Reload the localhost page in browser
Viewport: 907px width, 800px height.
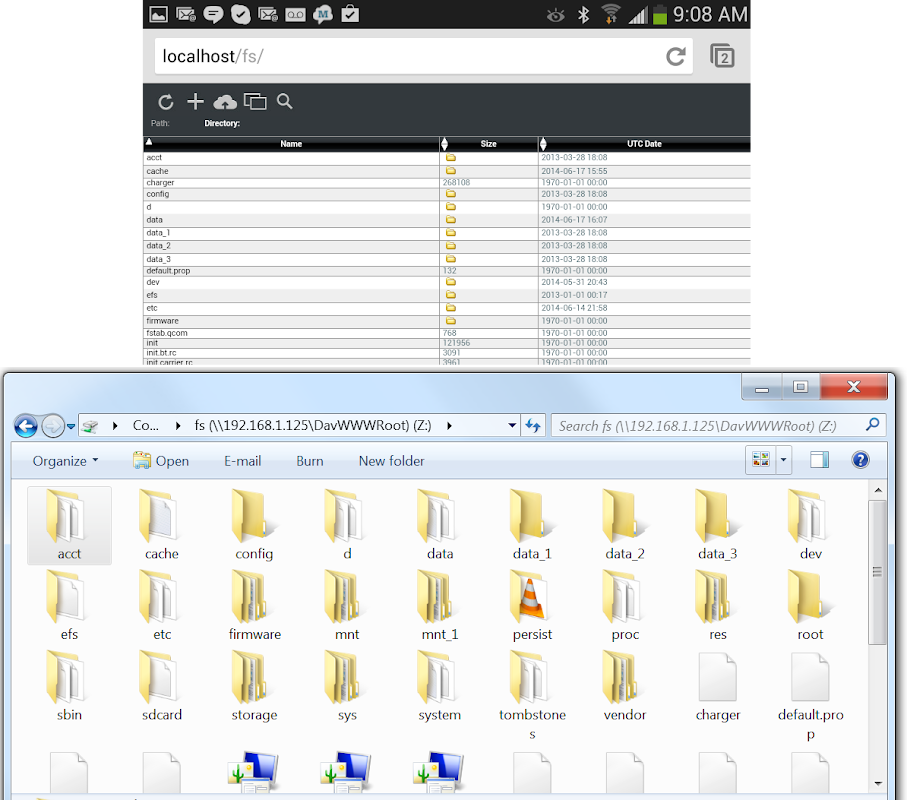click(676, 57)
